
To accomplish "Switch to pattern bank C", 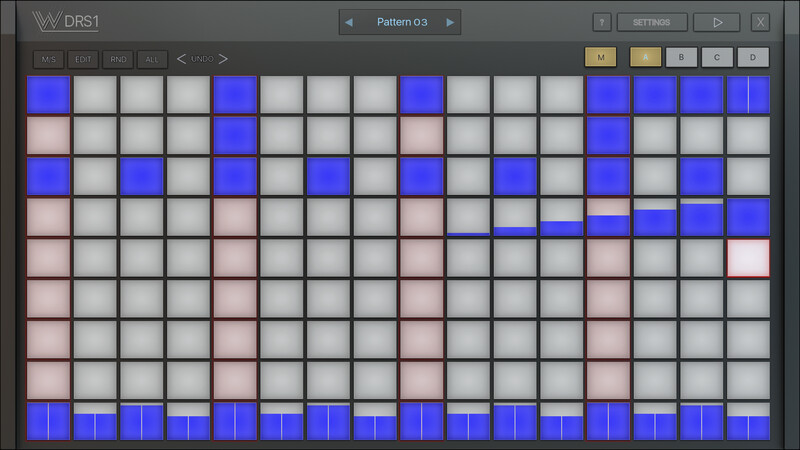I will coord(717,57).
